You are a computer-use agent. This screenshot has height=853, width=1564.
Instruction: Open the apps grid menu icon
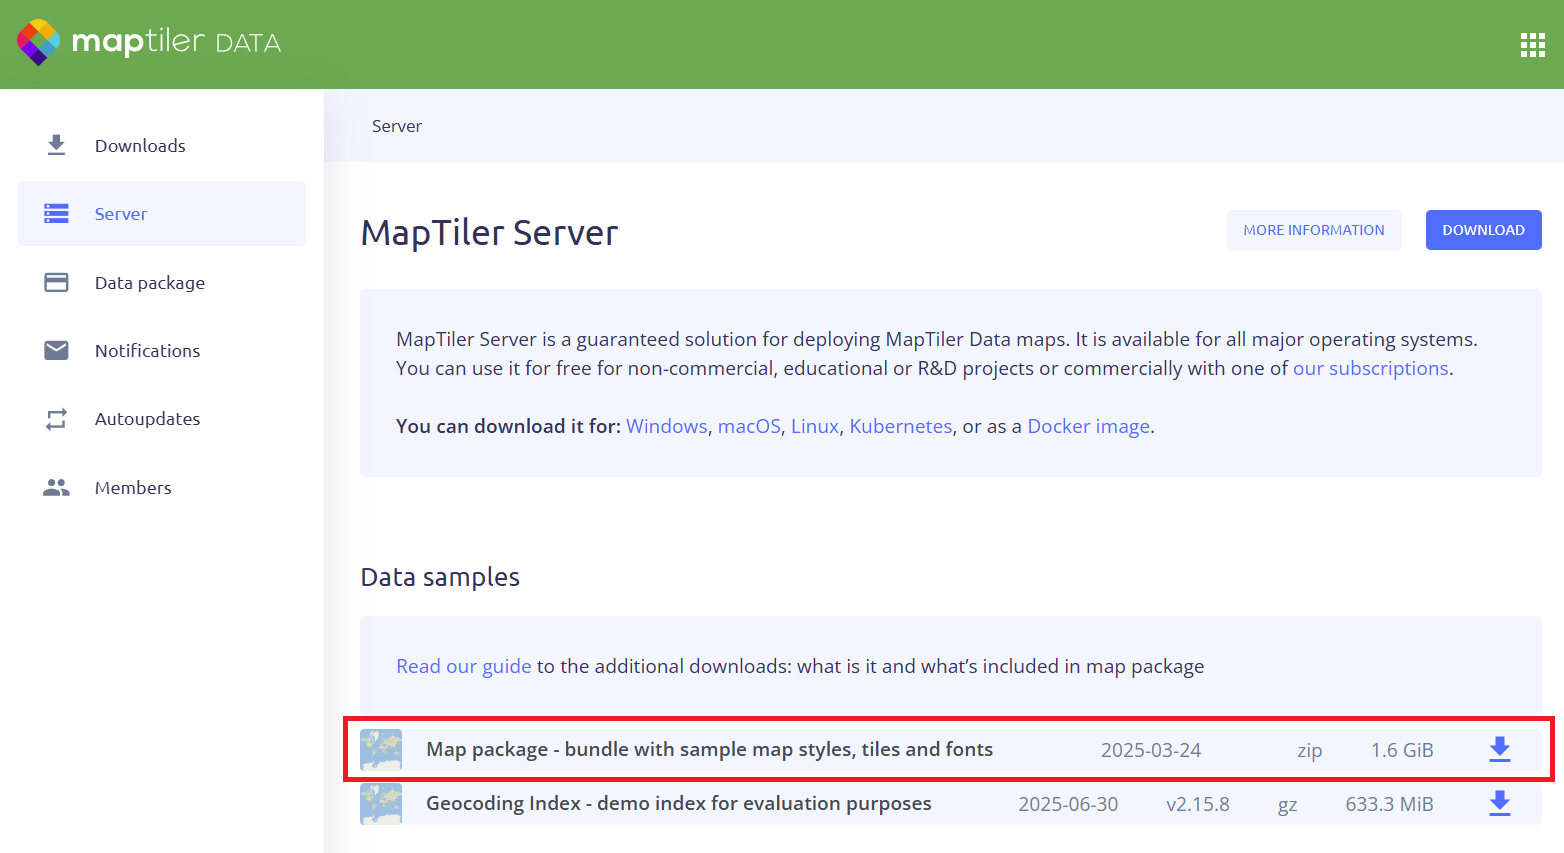(x=1532, y=44)
